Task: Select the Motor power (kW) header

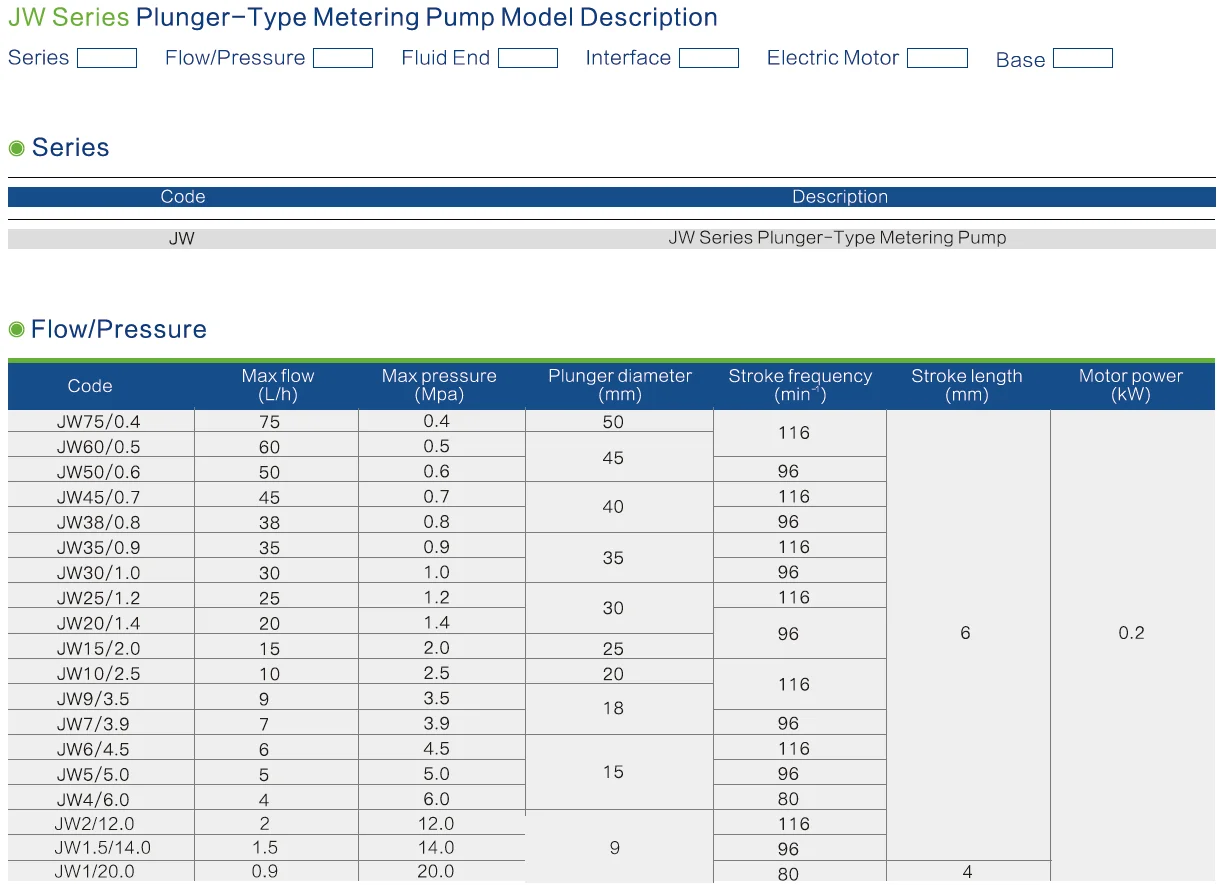Action: [1130, 385]
